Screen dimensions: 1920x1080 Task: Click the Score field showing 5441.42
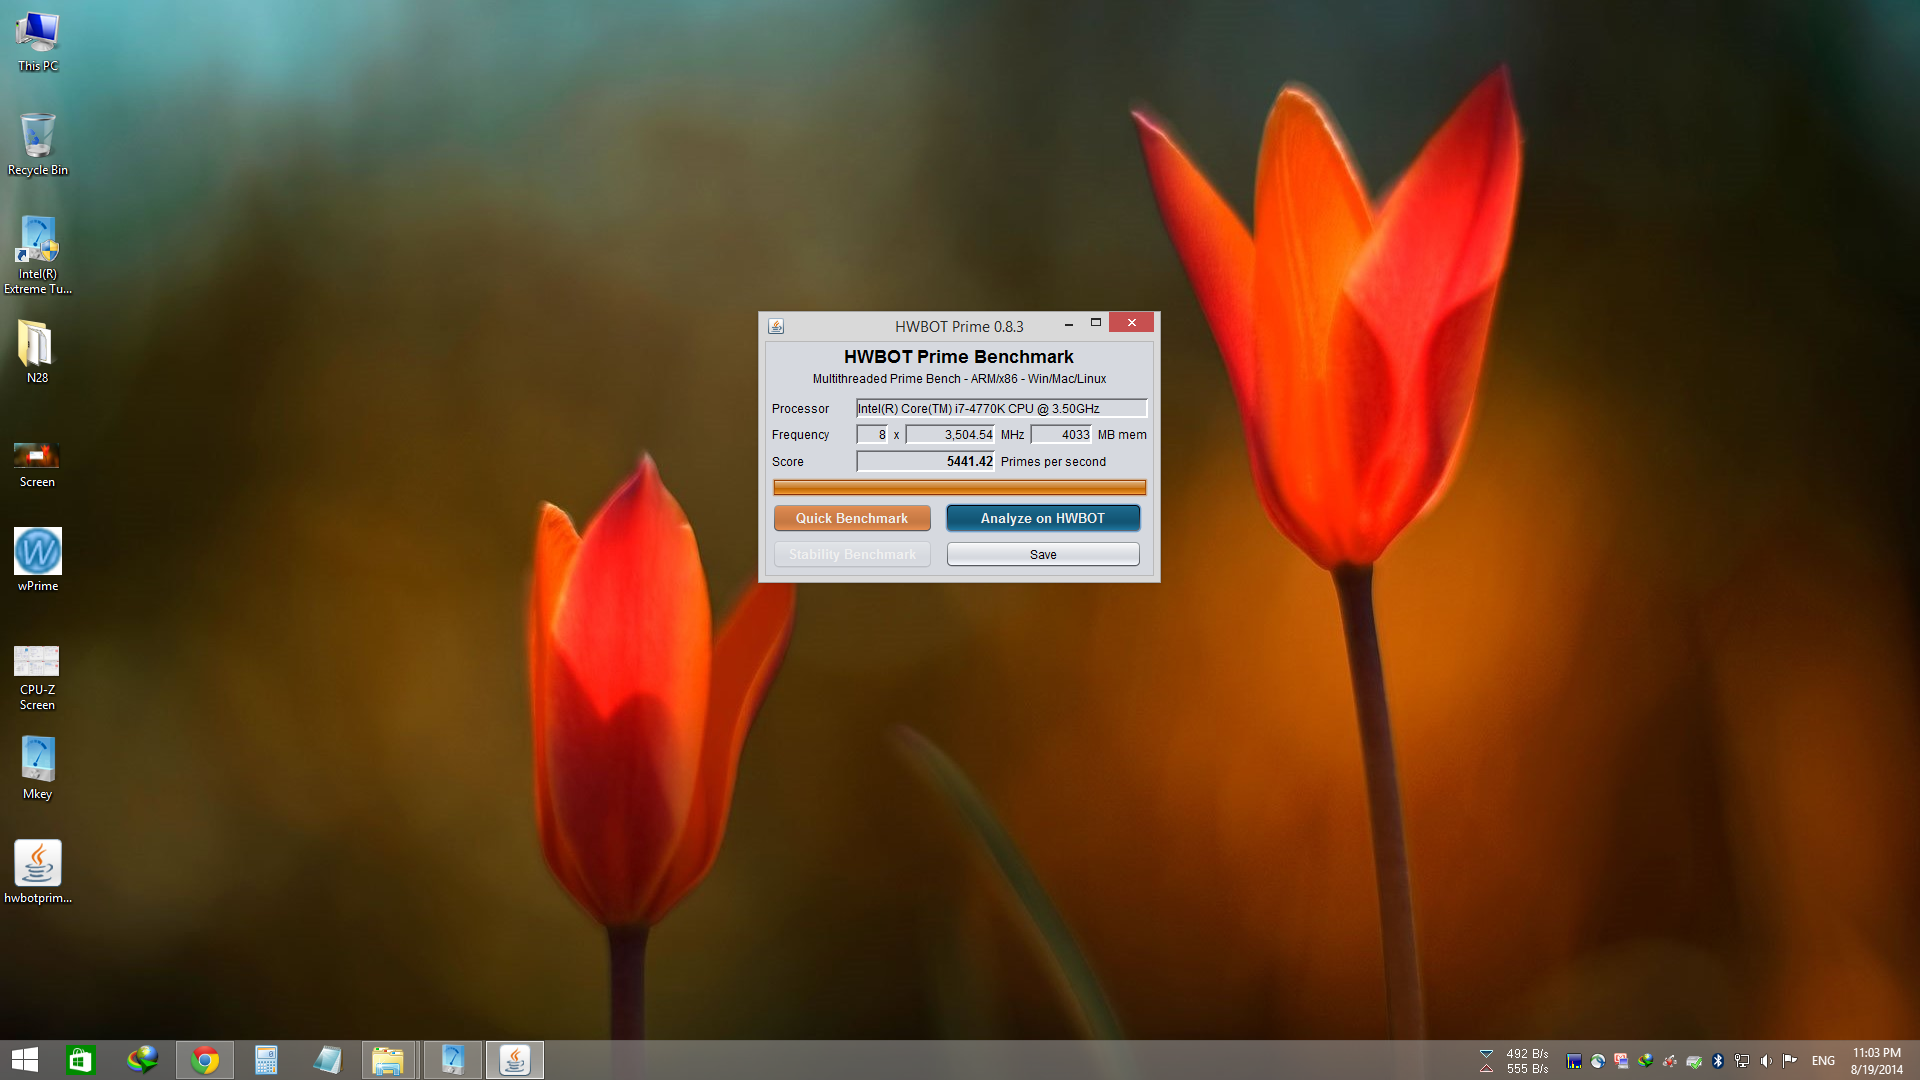click(925, 461)
